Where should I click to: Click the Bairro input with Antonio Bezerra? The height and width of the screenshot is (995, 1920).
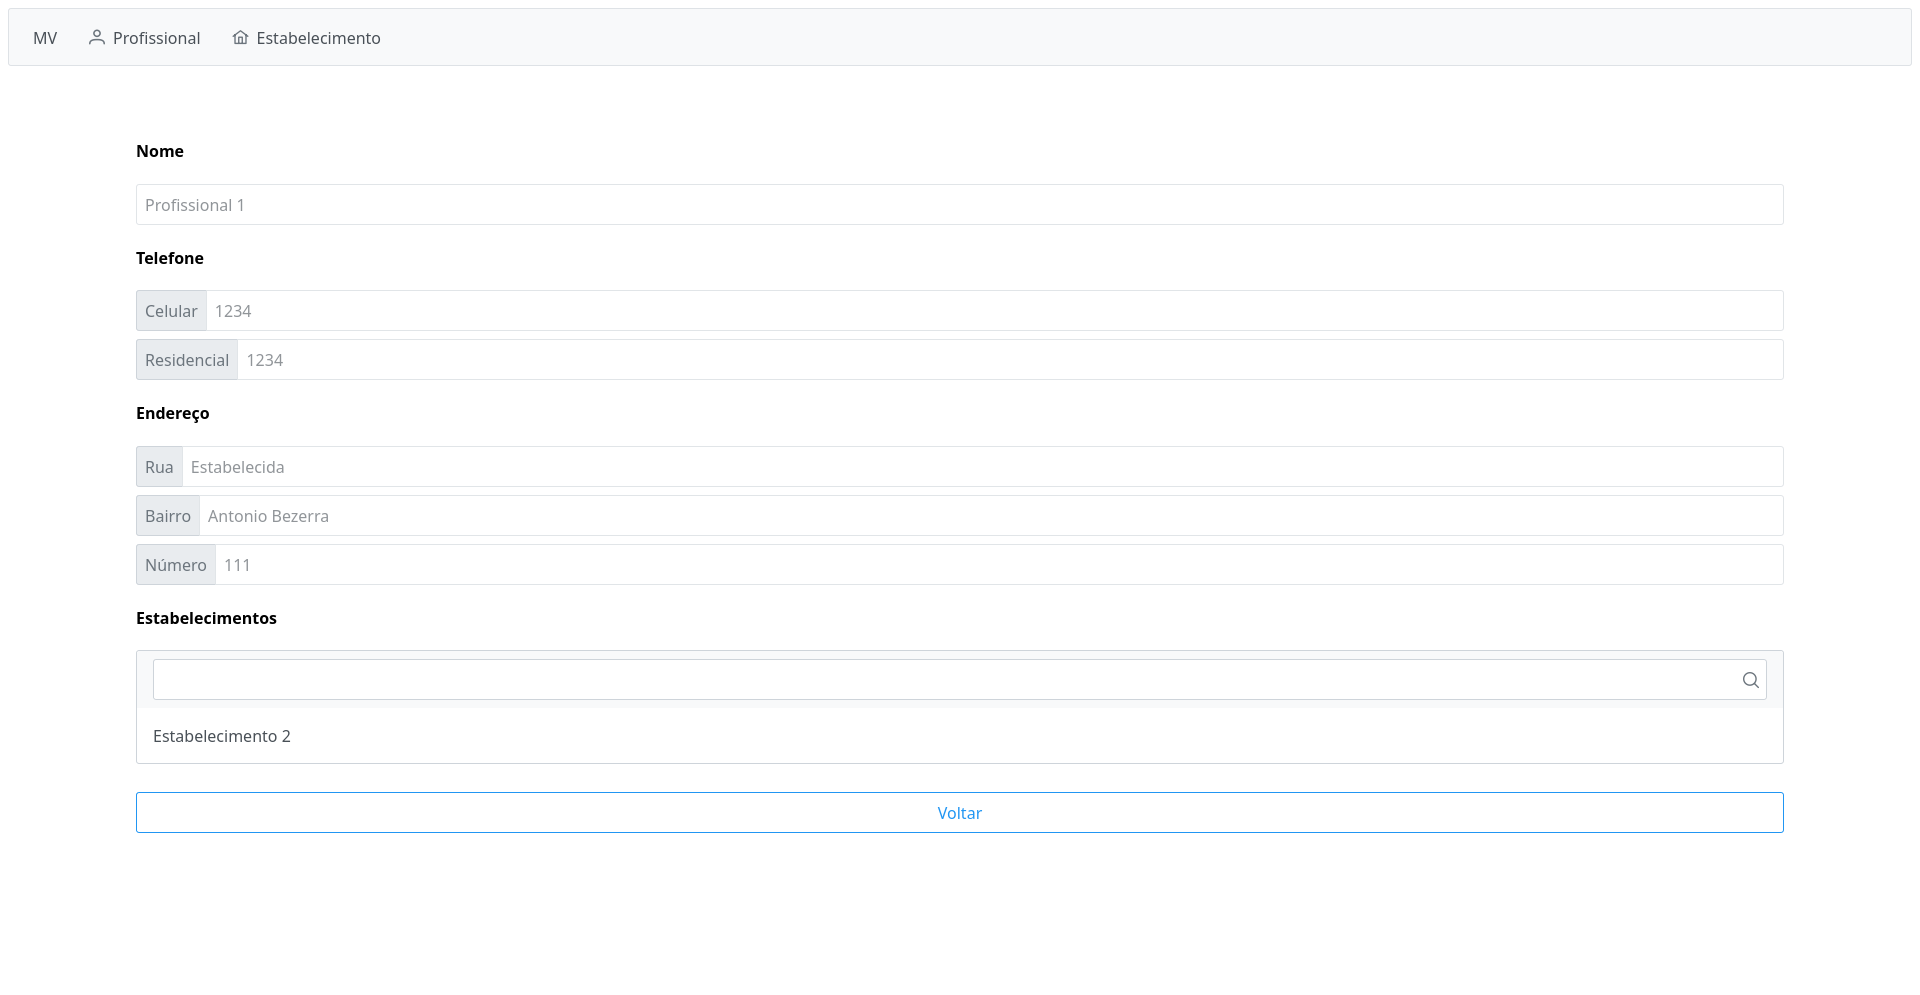point(992,516)
